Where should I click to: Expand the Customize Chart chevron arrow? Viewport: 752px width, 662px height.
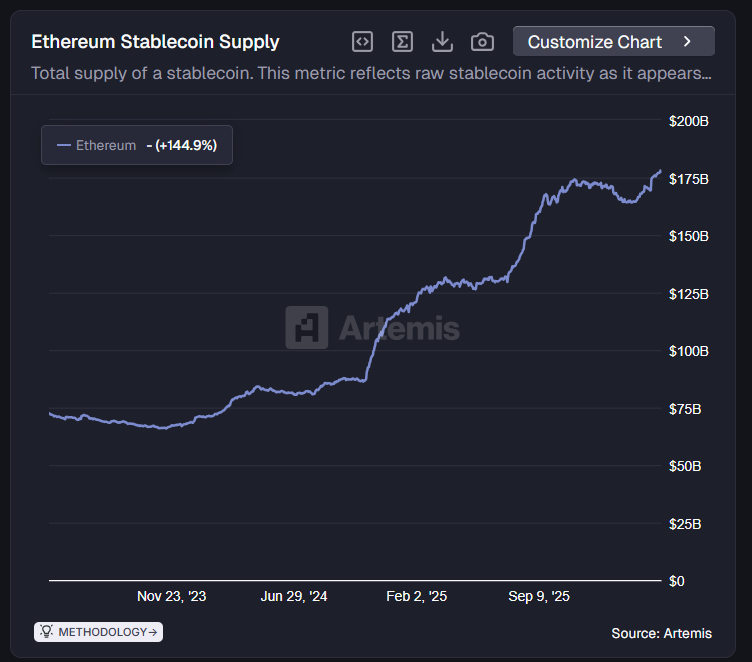(x=687, y=42)
